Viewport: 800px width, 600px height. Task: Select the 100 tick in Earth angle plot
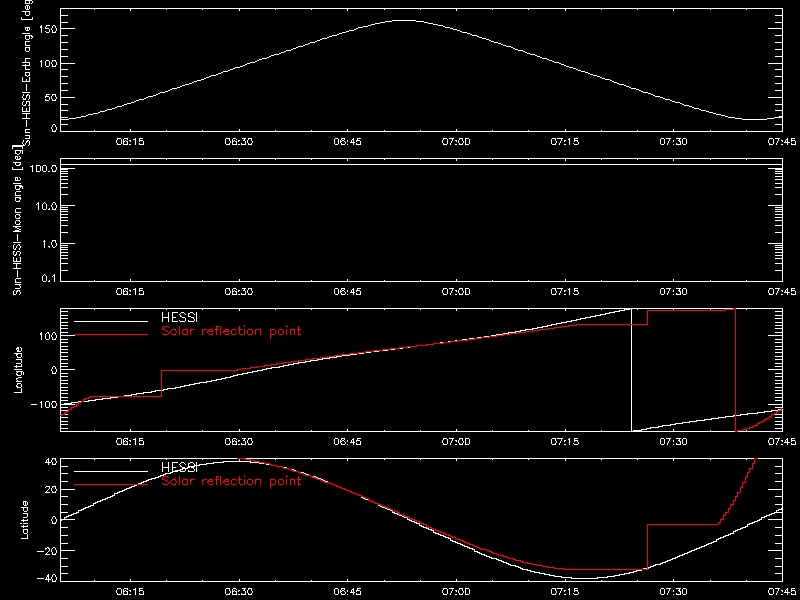click(47, 63)
